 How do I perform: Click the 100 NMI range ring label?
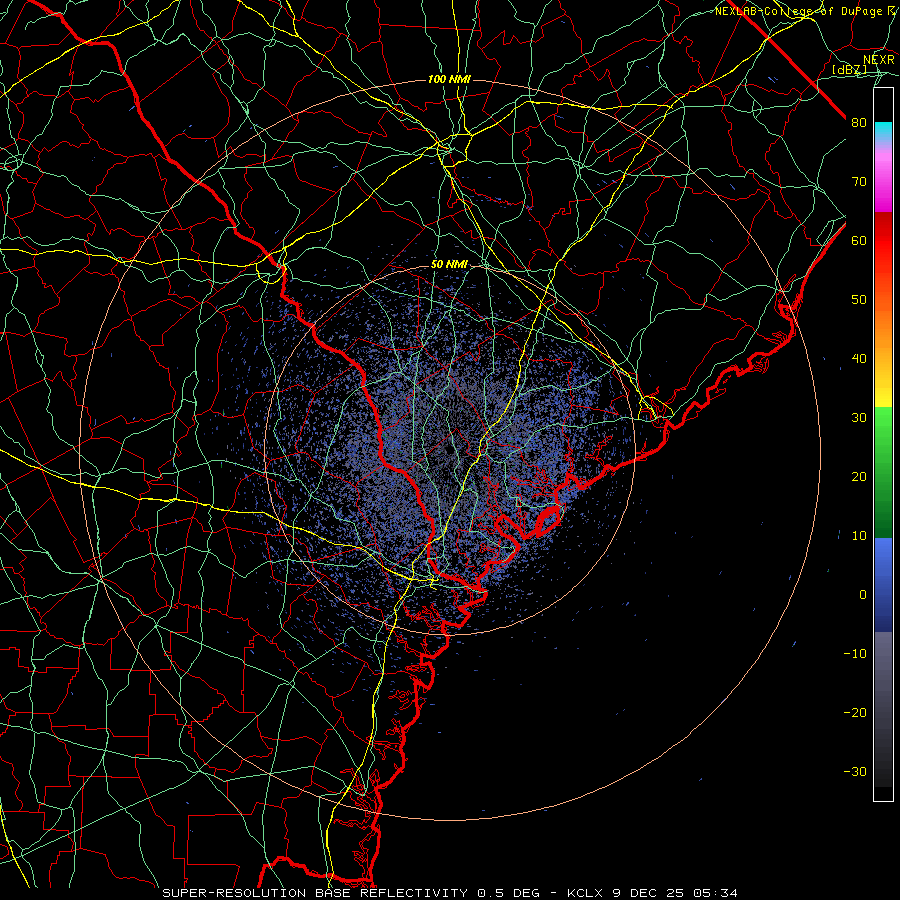449,79
